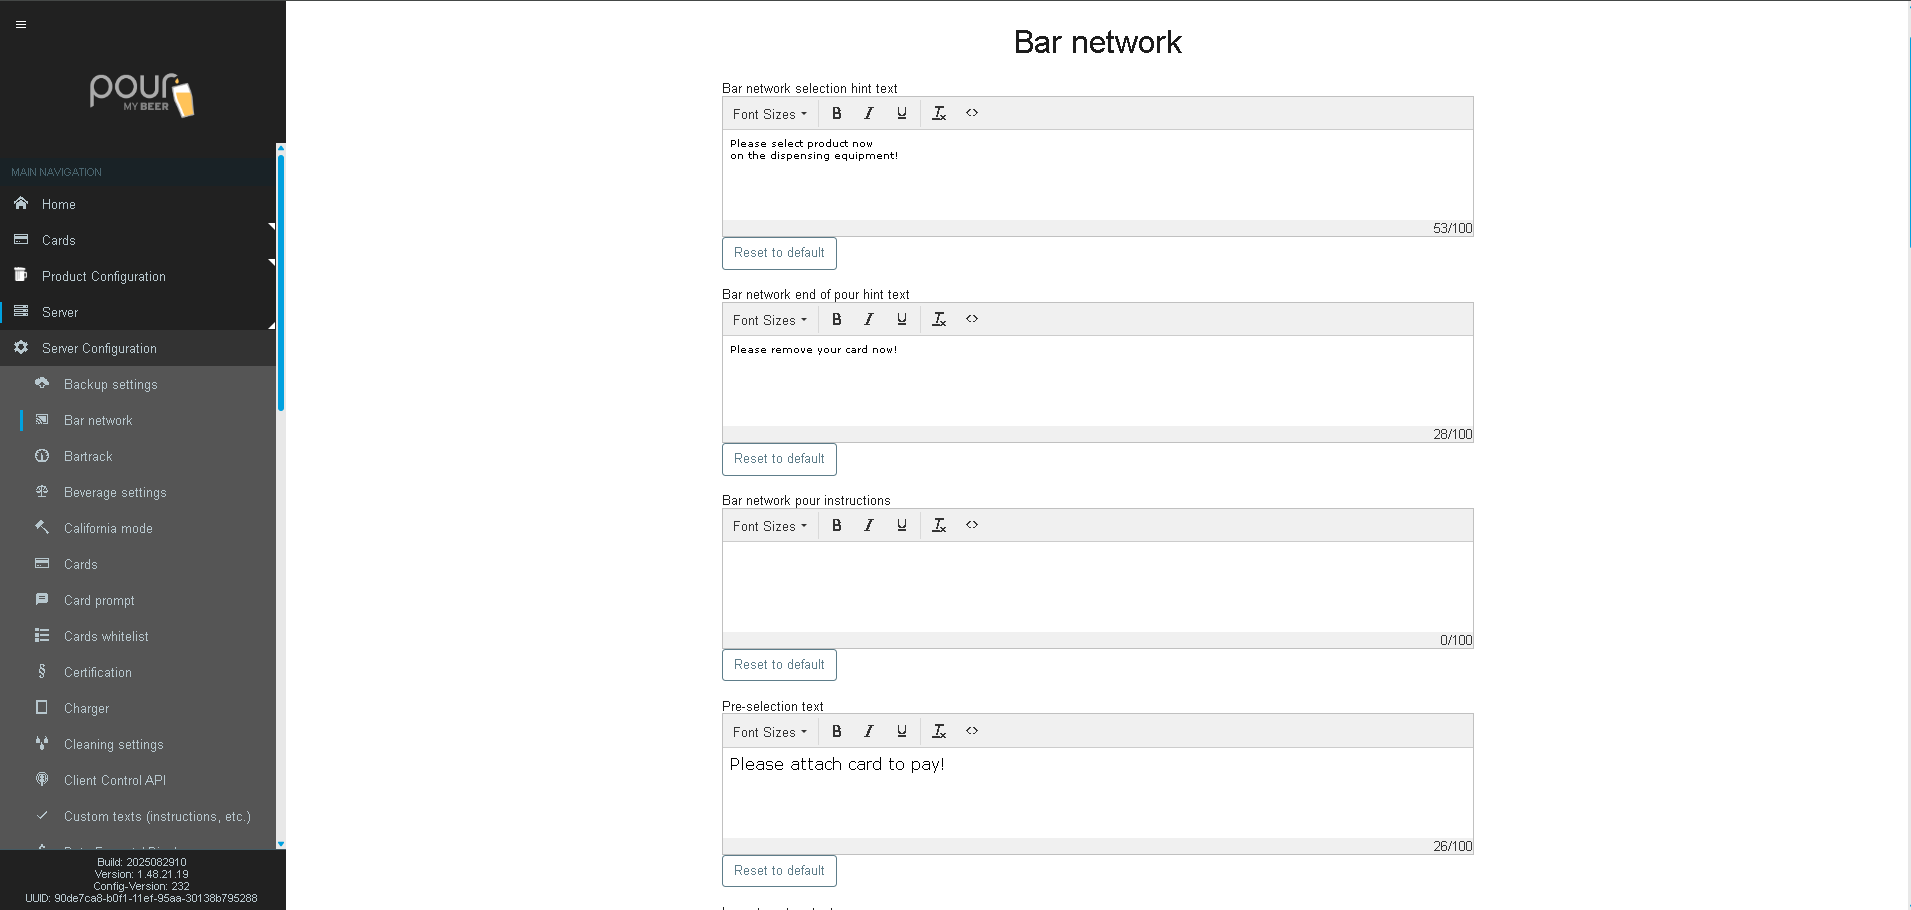Click the sidebar scrollbar down arrow

coord(281,845)
